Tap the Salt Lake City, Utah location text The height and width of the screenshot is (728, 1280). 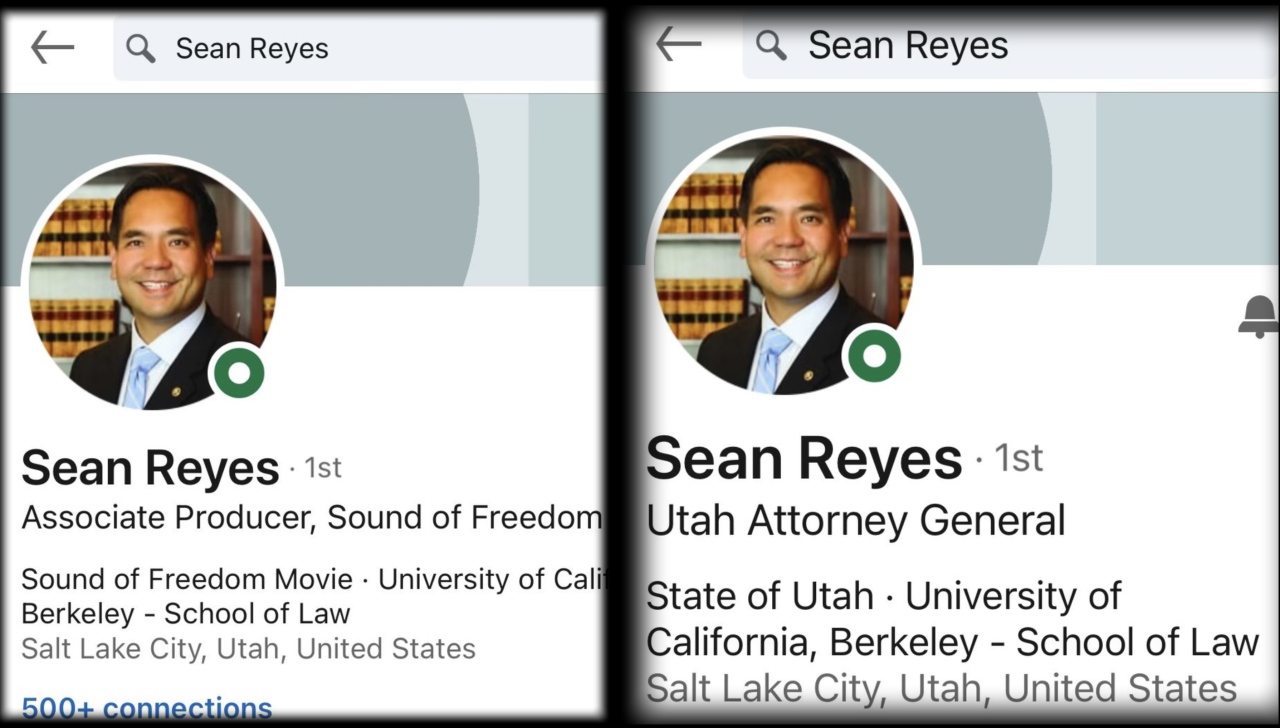(x=248, y=648)
